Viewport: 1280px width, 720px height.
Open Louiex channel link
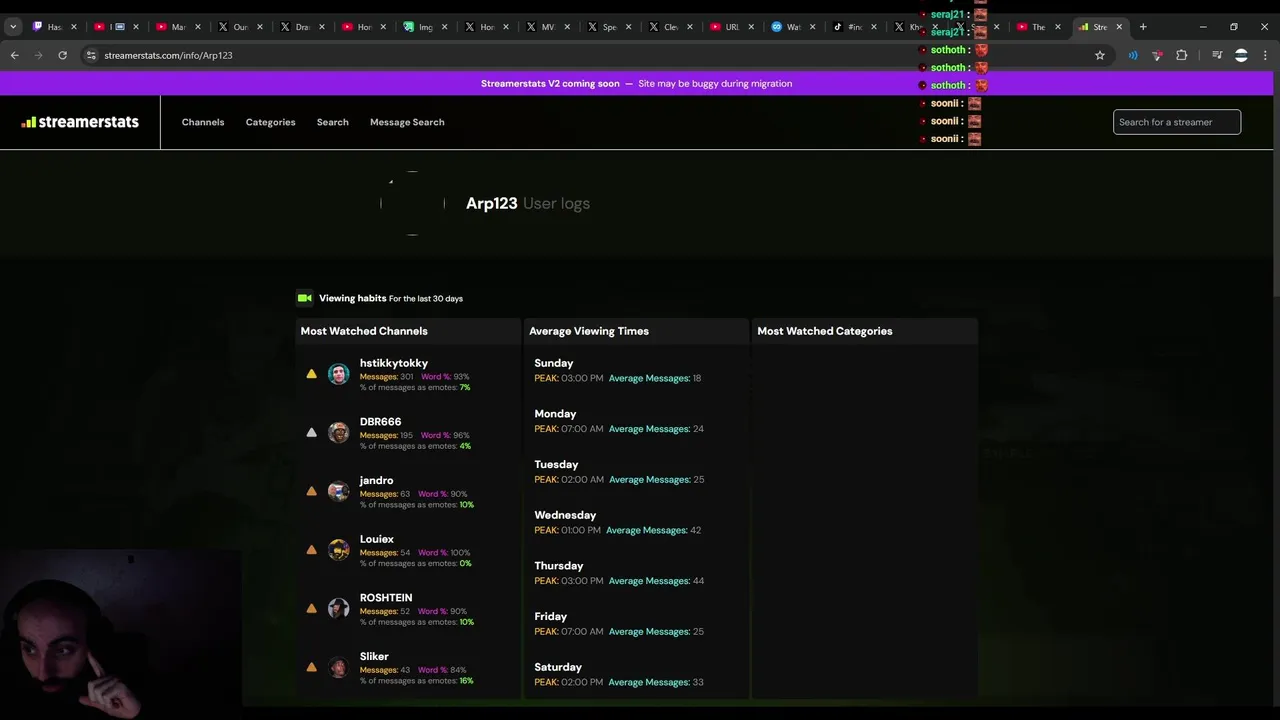(377, 539)
